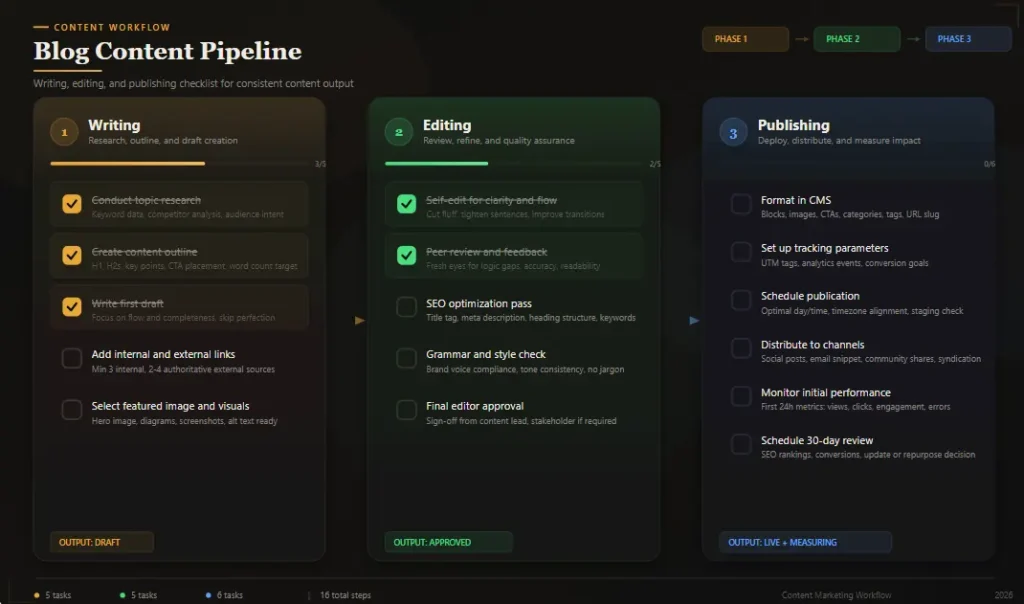Click the orange arrow between Writing and Editing

tap(358, 321)
